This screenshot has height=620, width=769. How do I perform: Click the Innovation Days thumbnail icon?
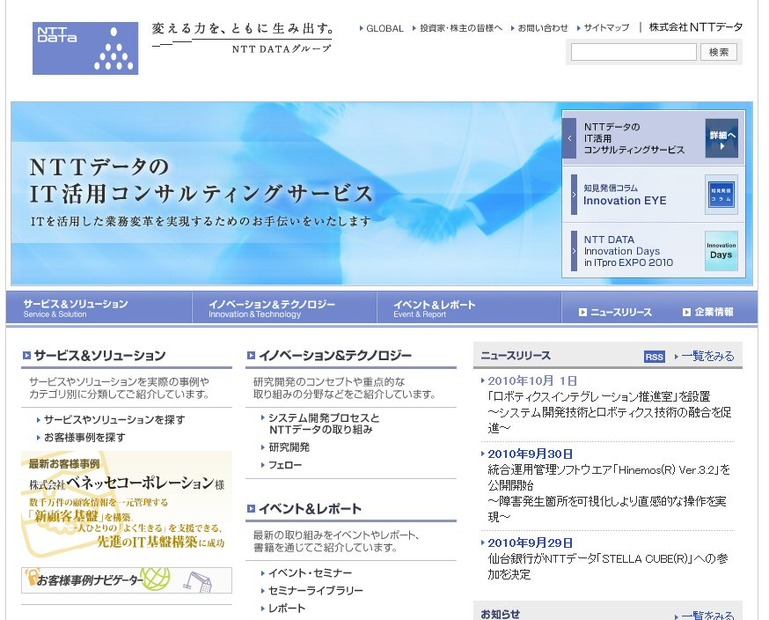pyautogui.click(x=721, y=251)
